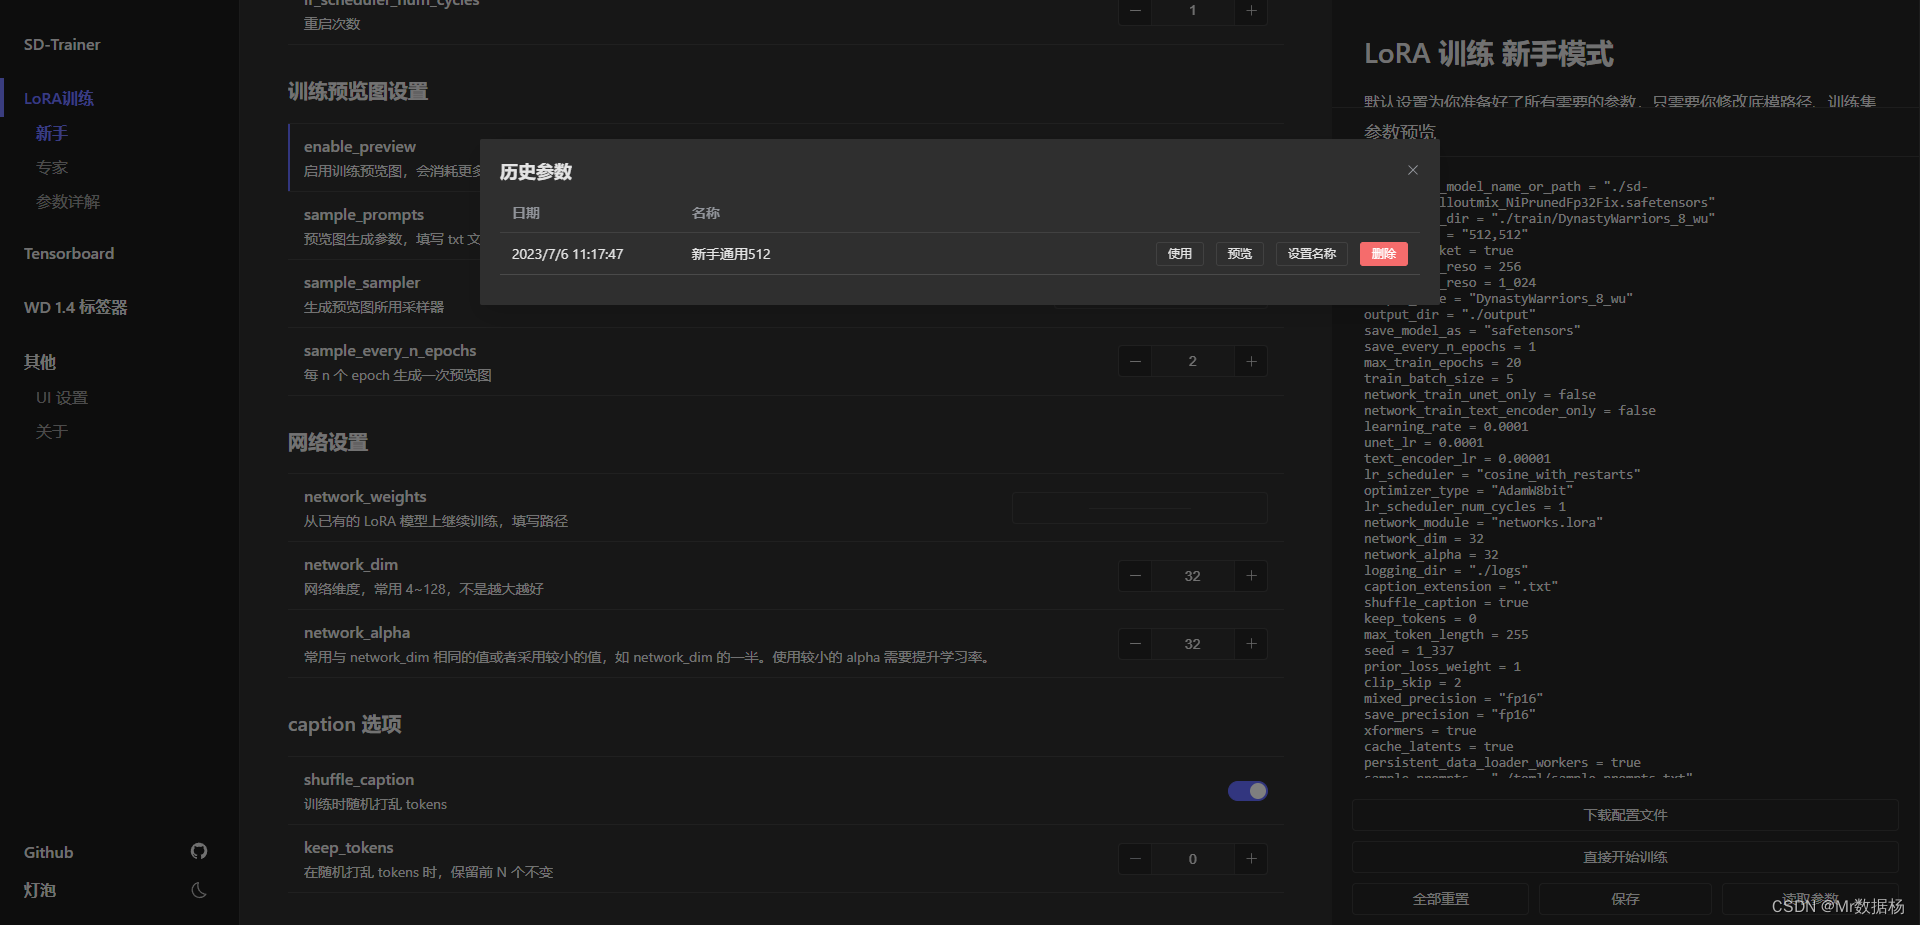Open WD 1.4 标签器 from the sidebar
Image resolution: width=1920 pixels, height=925 pixels.
(x=76, y=307)
